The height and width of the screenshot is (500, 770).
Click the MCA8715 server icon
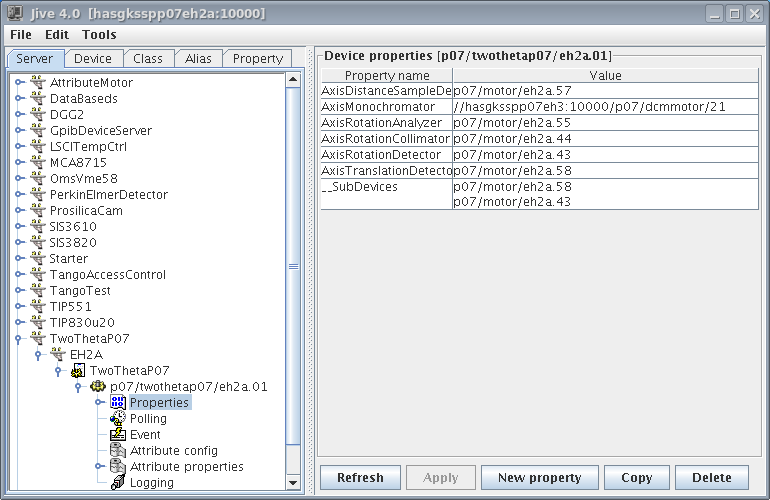[38, 162]
